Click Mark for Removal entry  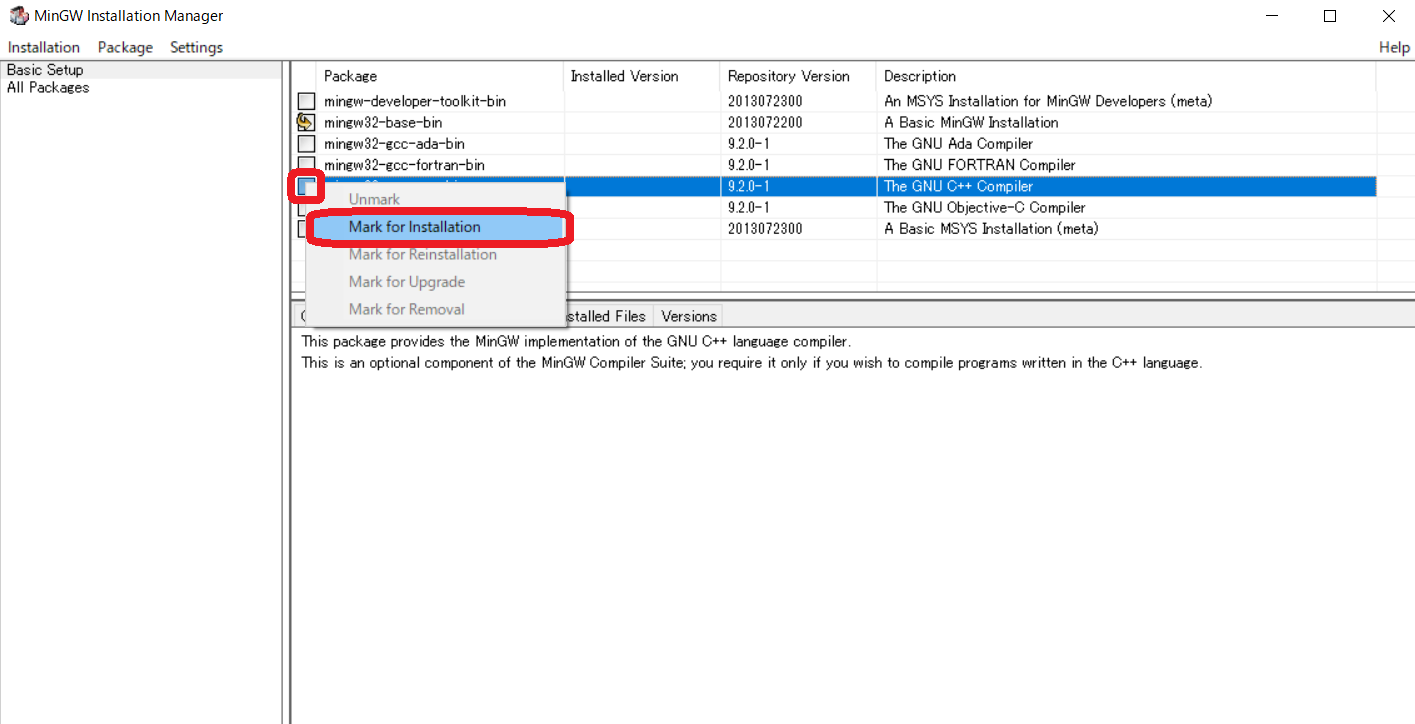point(437,309)
